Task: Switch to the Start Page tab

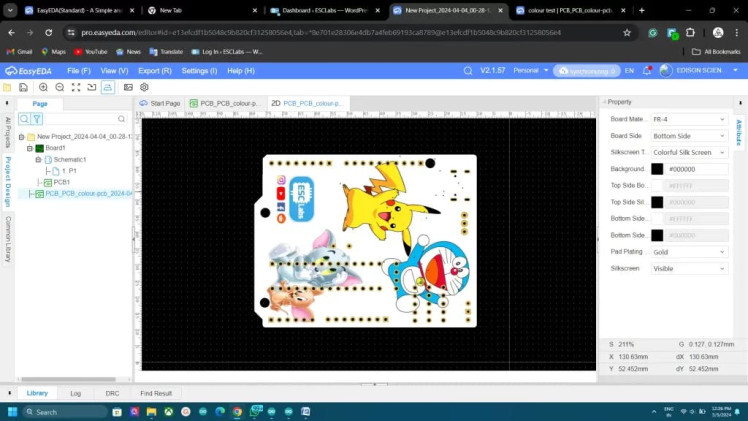Action: coord(160,103)
